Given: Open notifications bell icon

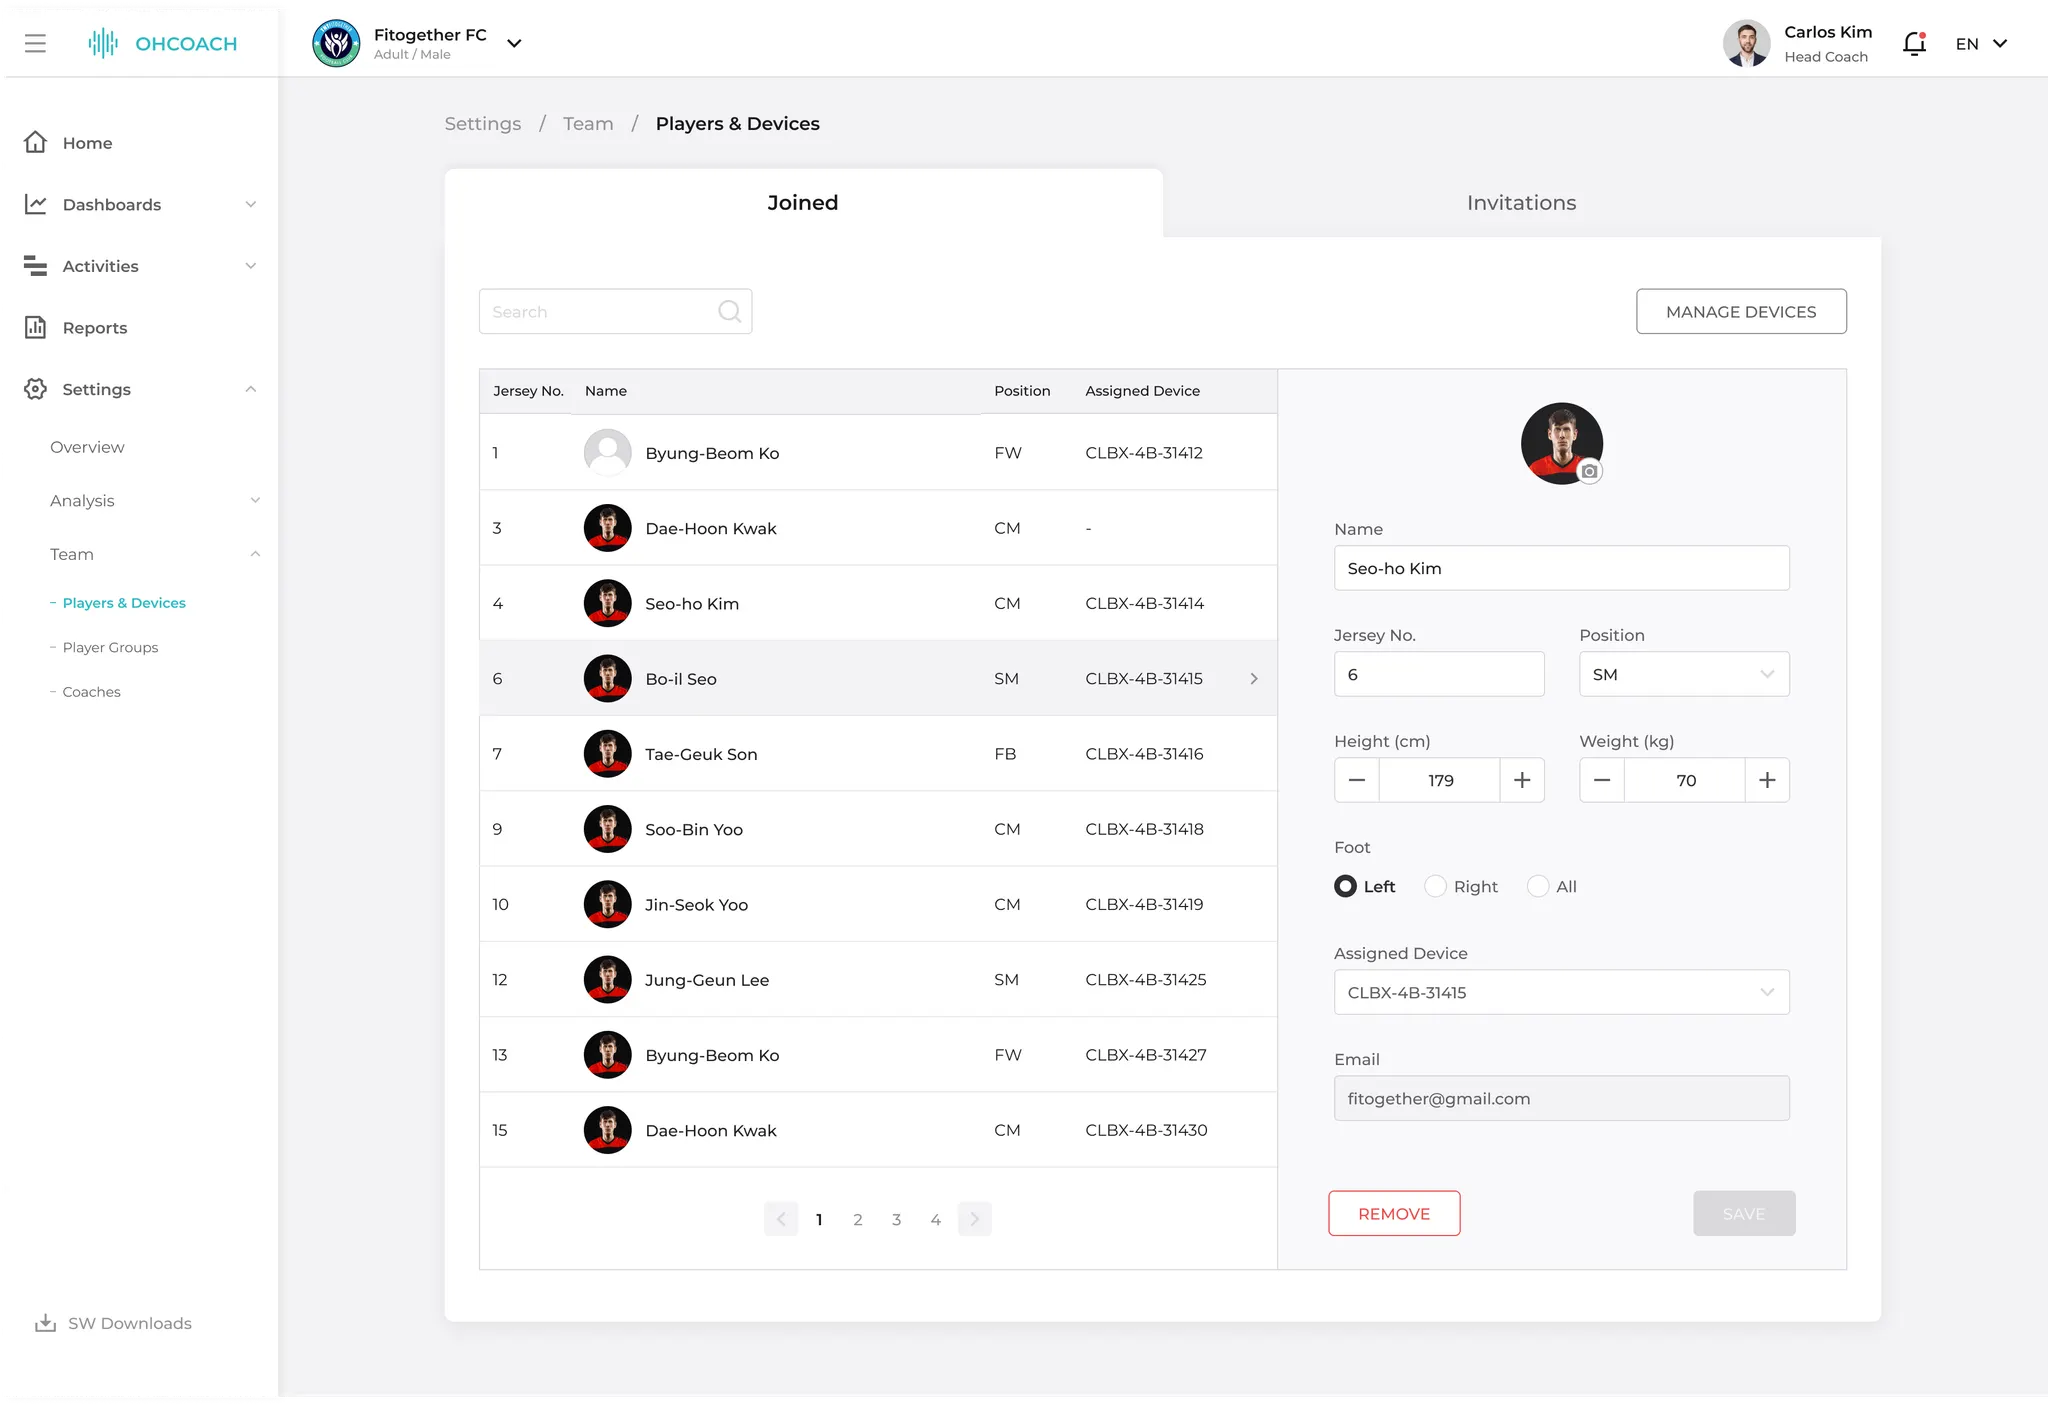Looking at the screenshot, I should coord(1914,43).
